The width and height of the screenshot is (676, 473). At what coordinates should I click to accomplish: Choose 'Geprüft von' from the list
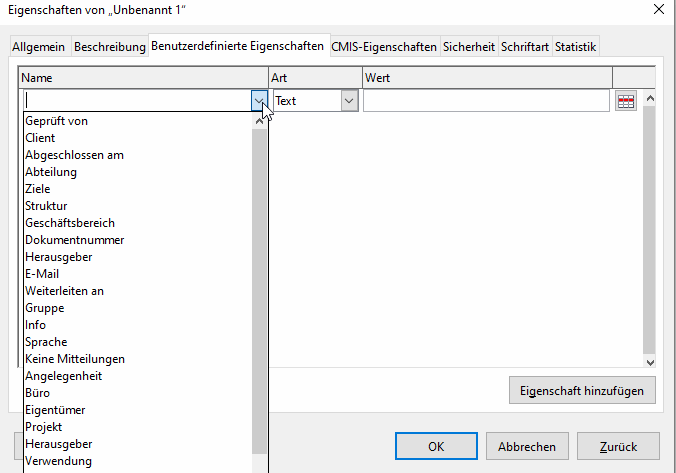(x=138, y=121)
